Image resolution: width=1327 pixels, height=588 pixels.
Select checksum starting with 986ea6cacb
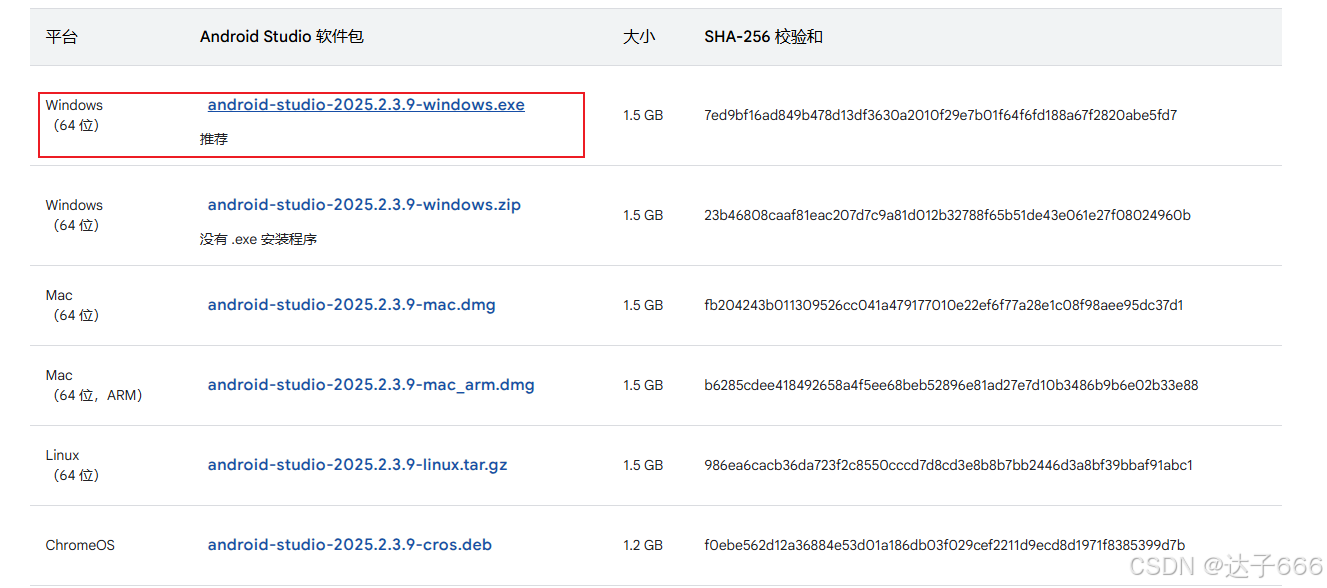coord(949,465)
